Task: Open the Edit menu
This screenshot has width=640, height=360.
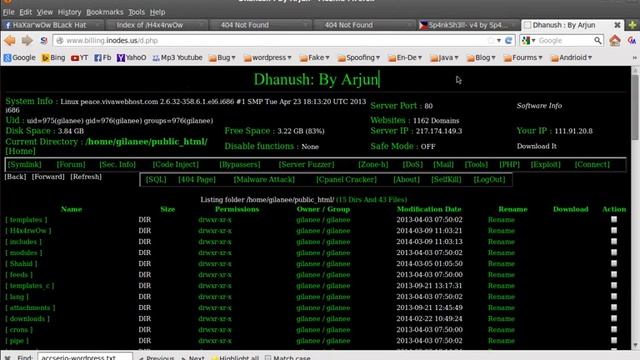Action: coord(25,12)
